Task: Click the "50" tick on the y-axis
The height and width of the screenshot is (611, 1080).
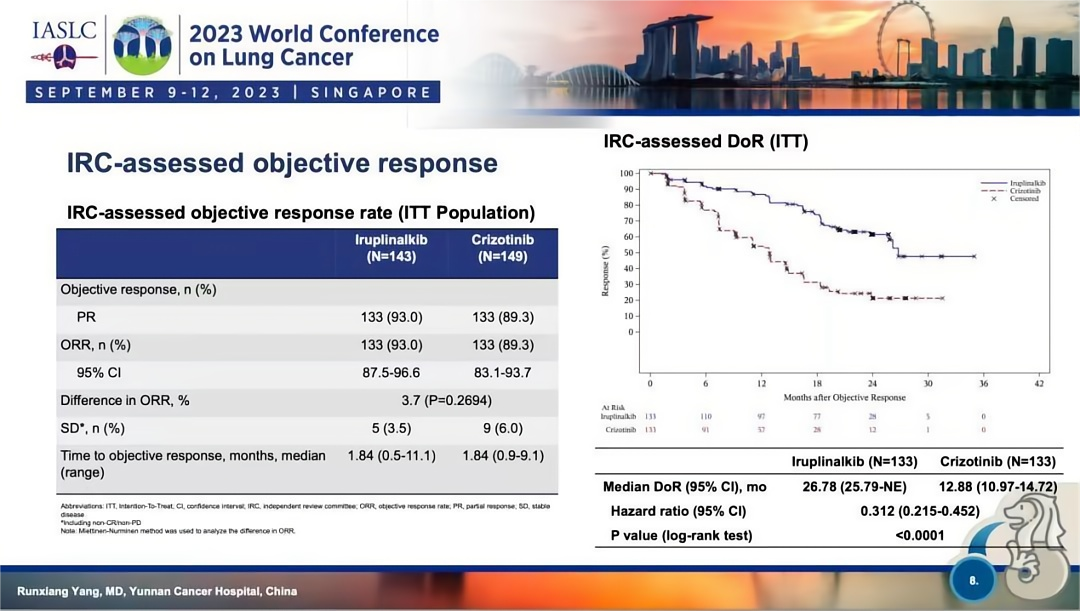Action: click(628, 253)
